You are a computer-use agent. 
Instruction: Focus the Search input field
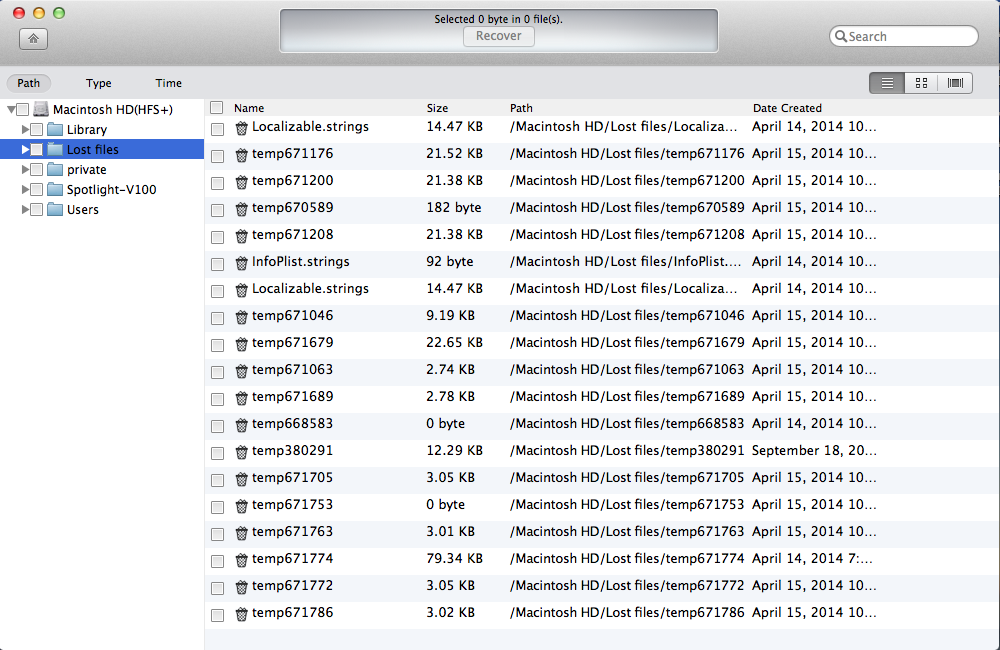[904, 36]
